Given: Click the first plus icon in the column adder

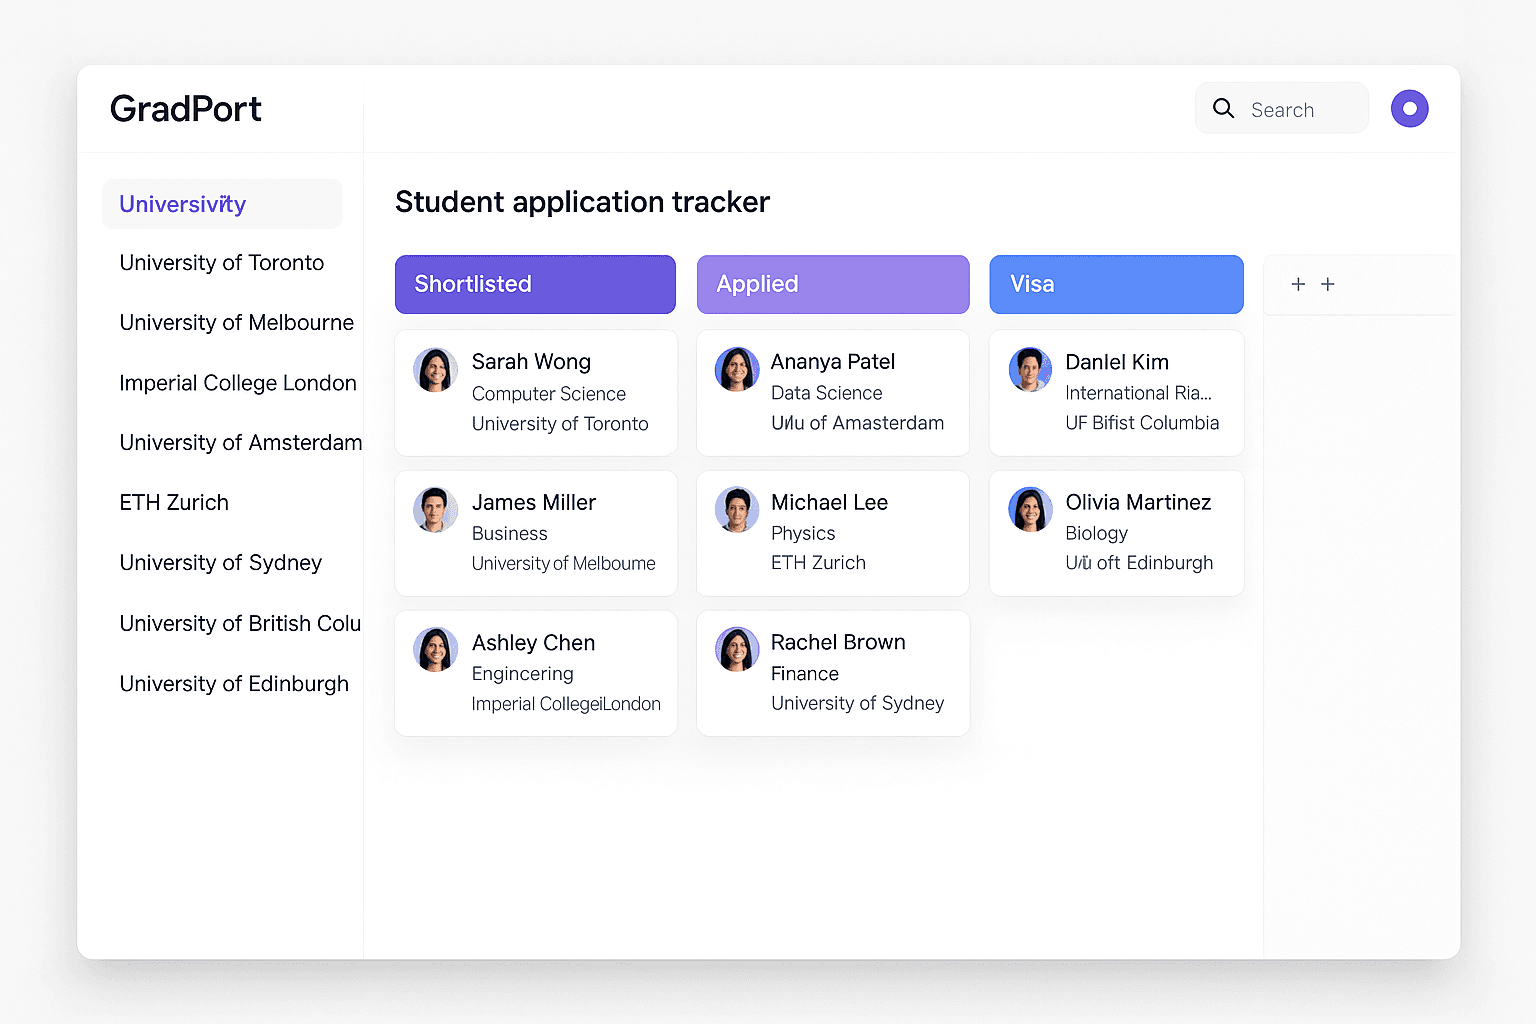Looking at the screenshot, I should click(x=1298, y=284).
